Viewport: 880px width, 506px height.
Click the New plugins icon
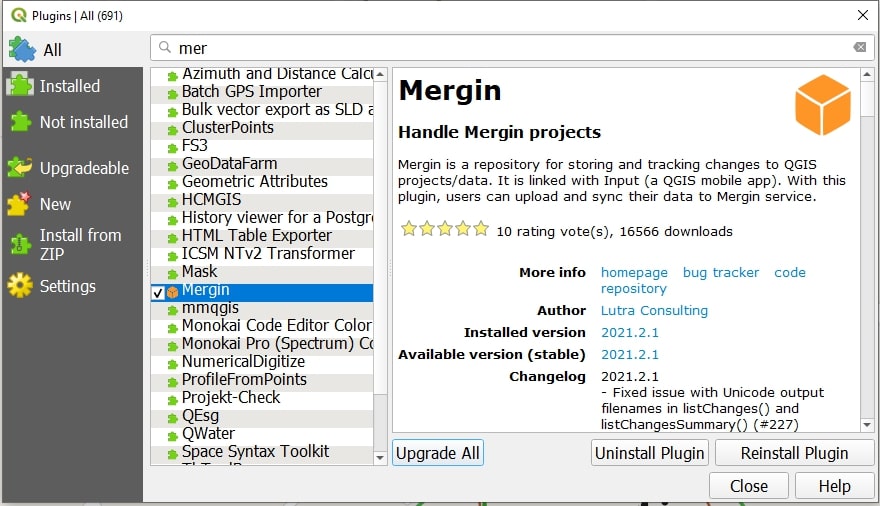pos(20,204)
